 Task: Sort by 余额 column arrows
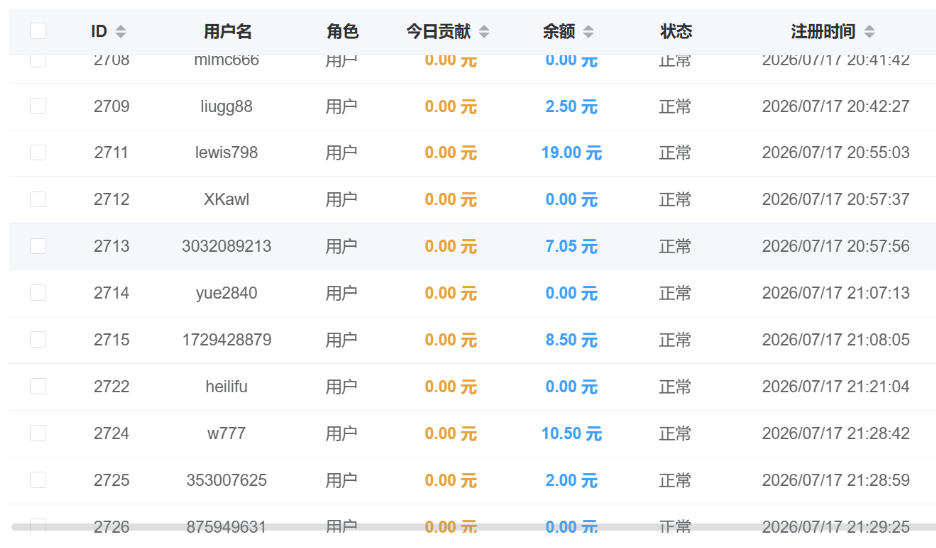(589, 32)
